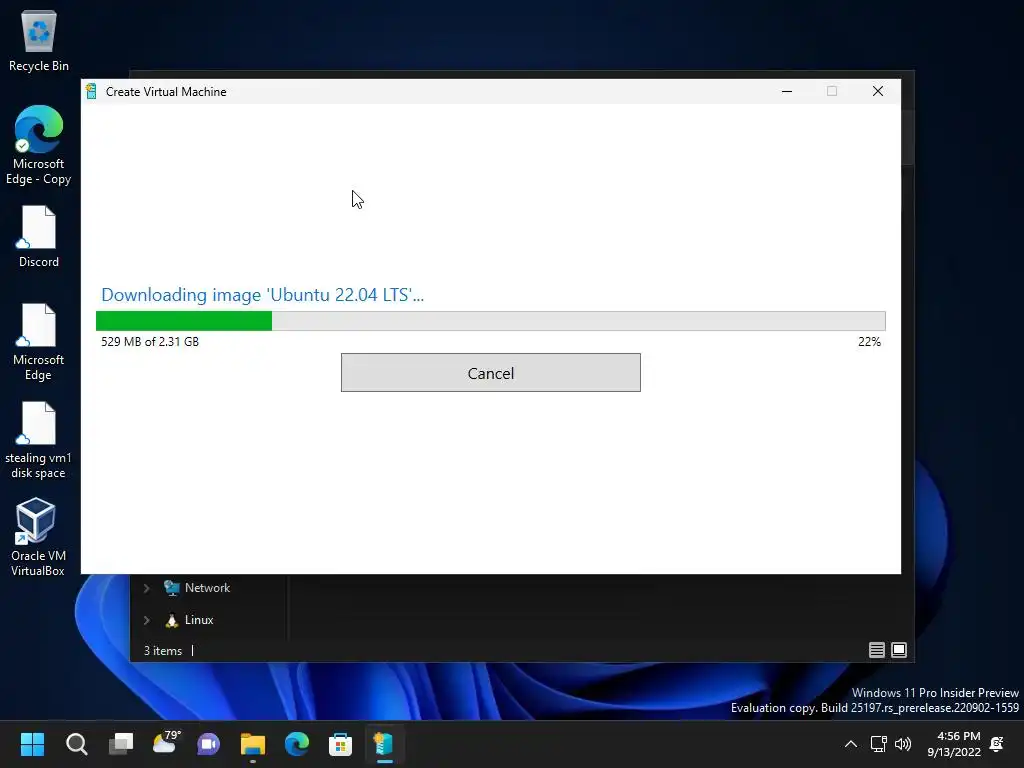Viewport: 1024px width, 768px height.
Task: Select the Oracle VM VirtualBox shortcut
Action: (x=38, y=537)
